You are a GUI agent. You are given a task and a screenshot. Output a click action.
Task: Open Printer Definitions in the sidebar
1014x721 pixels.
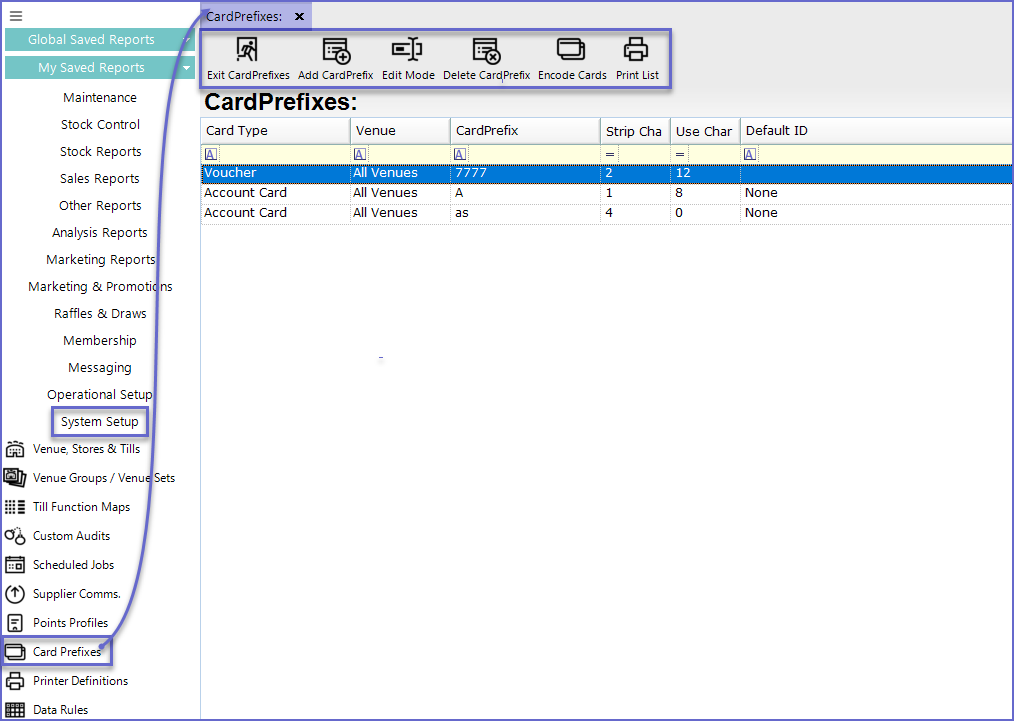[80, 681]
